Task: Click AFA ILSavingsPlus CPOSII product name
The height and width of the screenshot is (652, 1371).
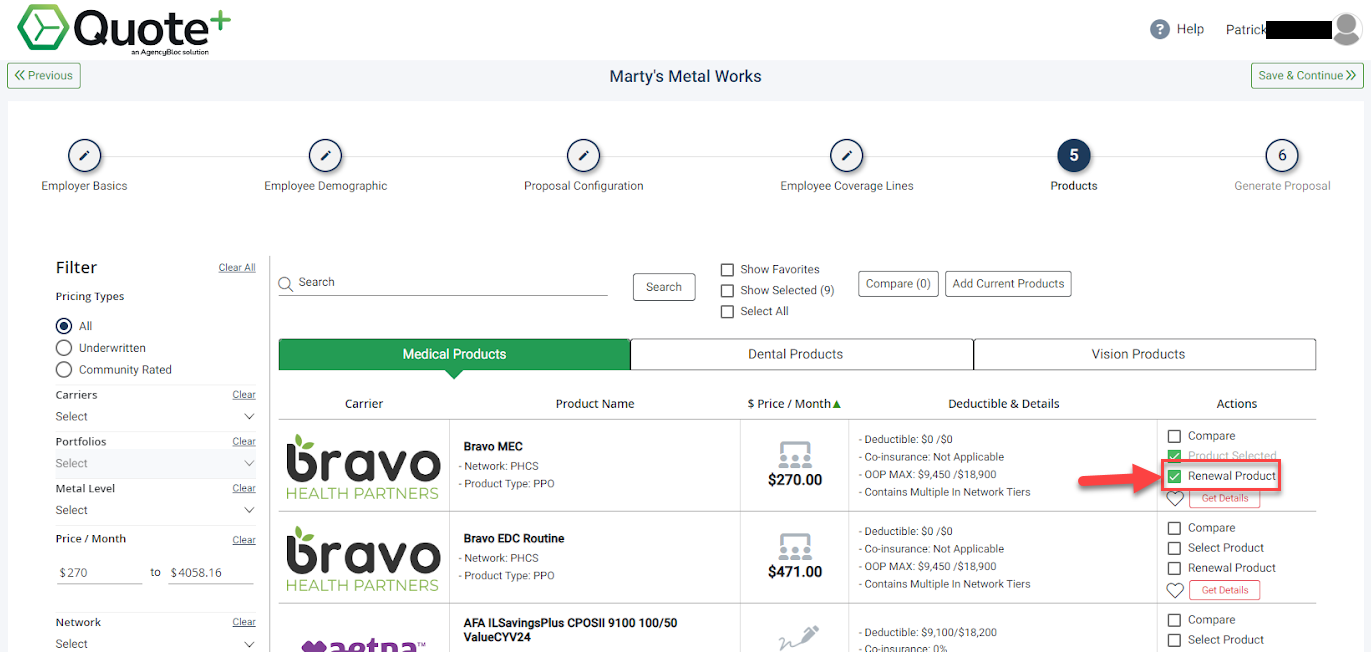Action: click(570, 630)
